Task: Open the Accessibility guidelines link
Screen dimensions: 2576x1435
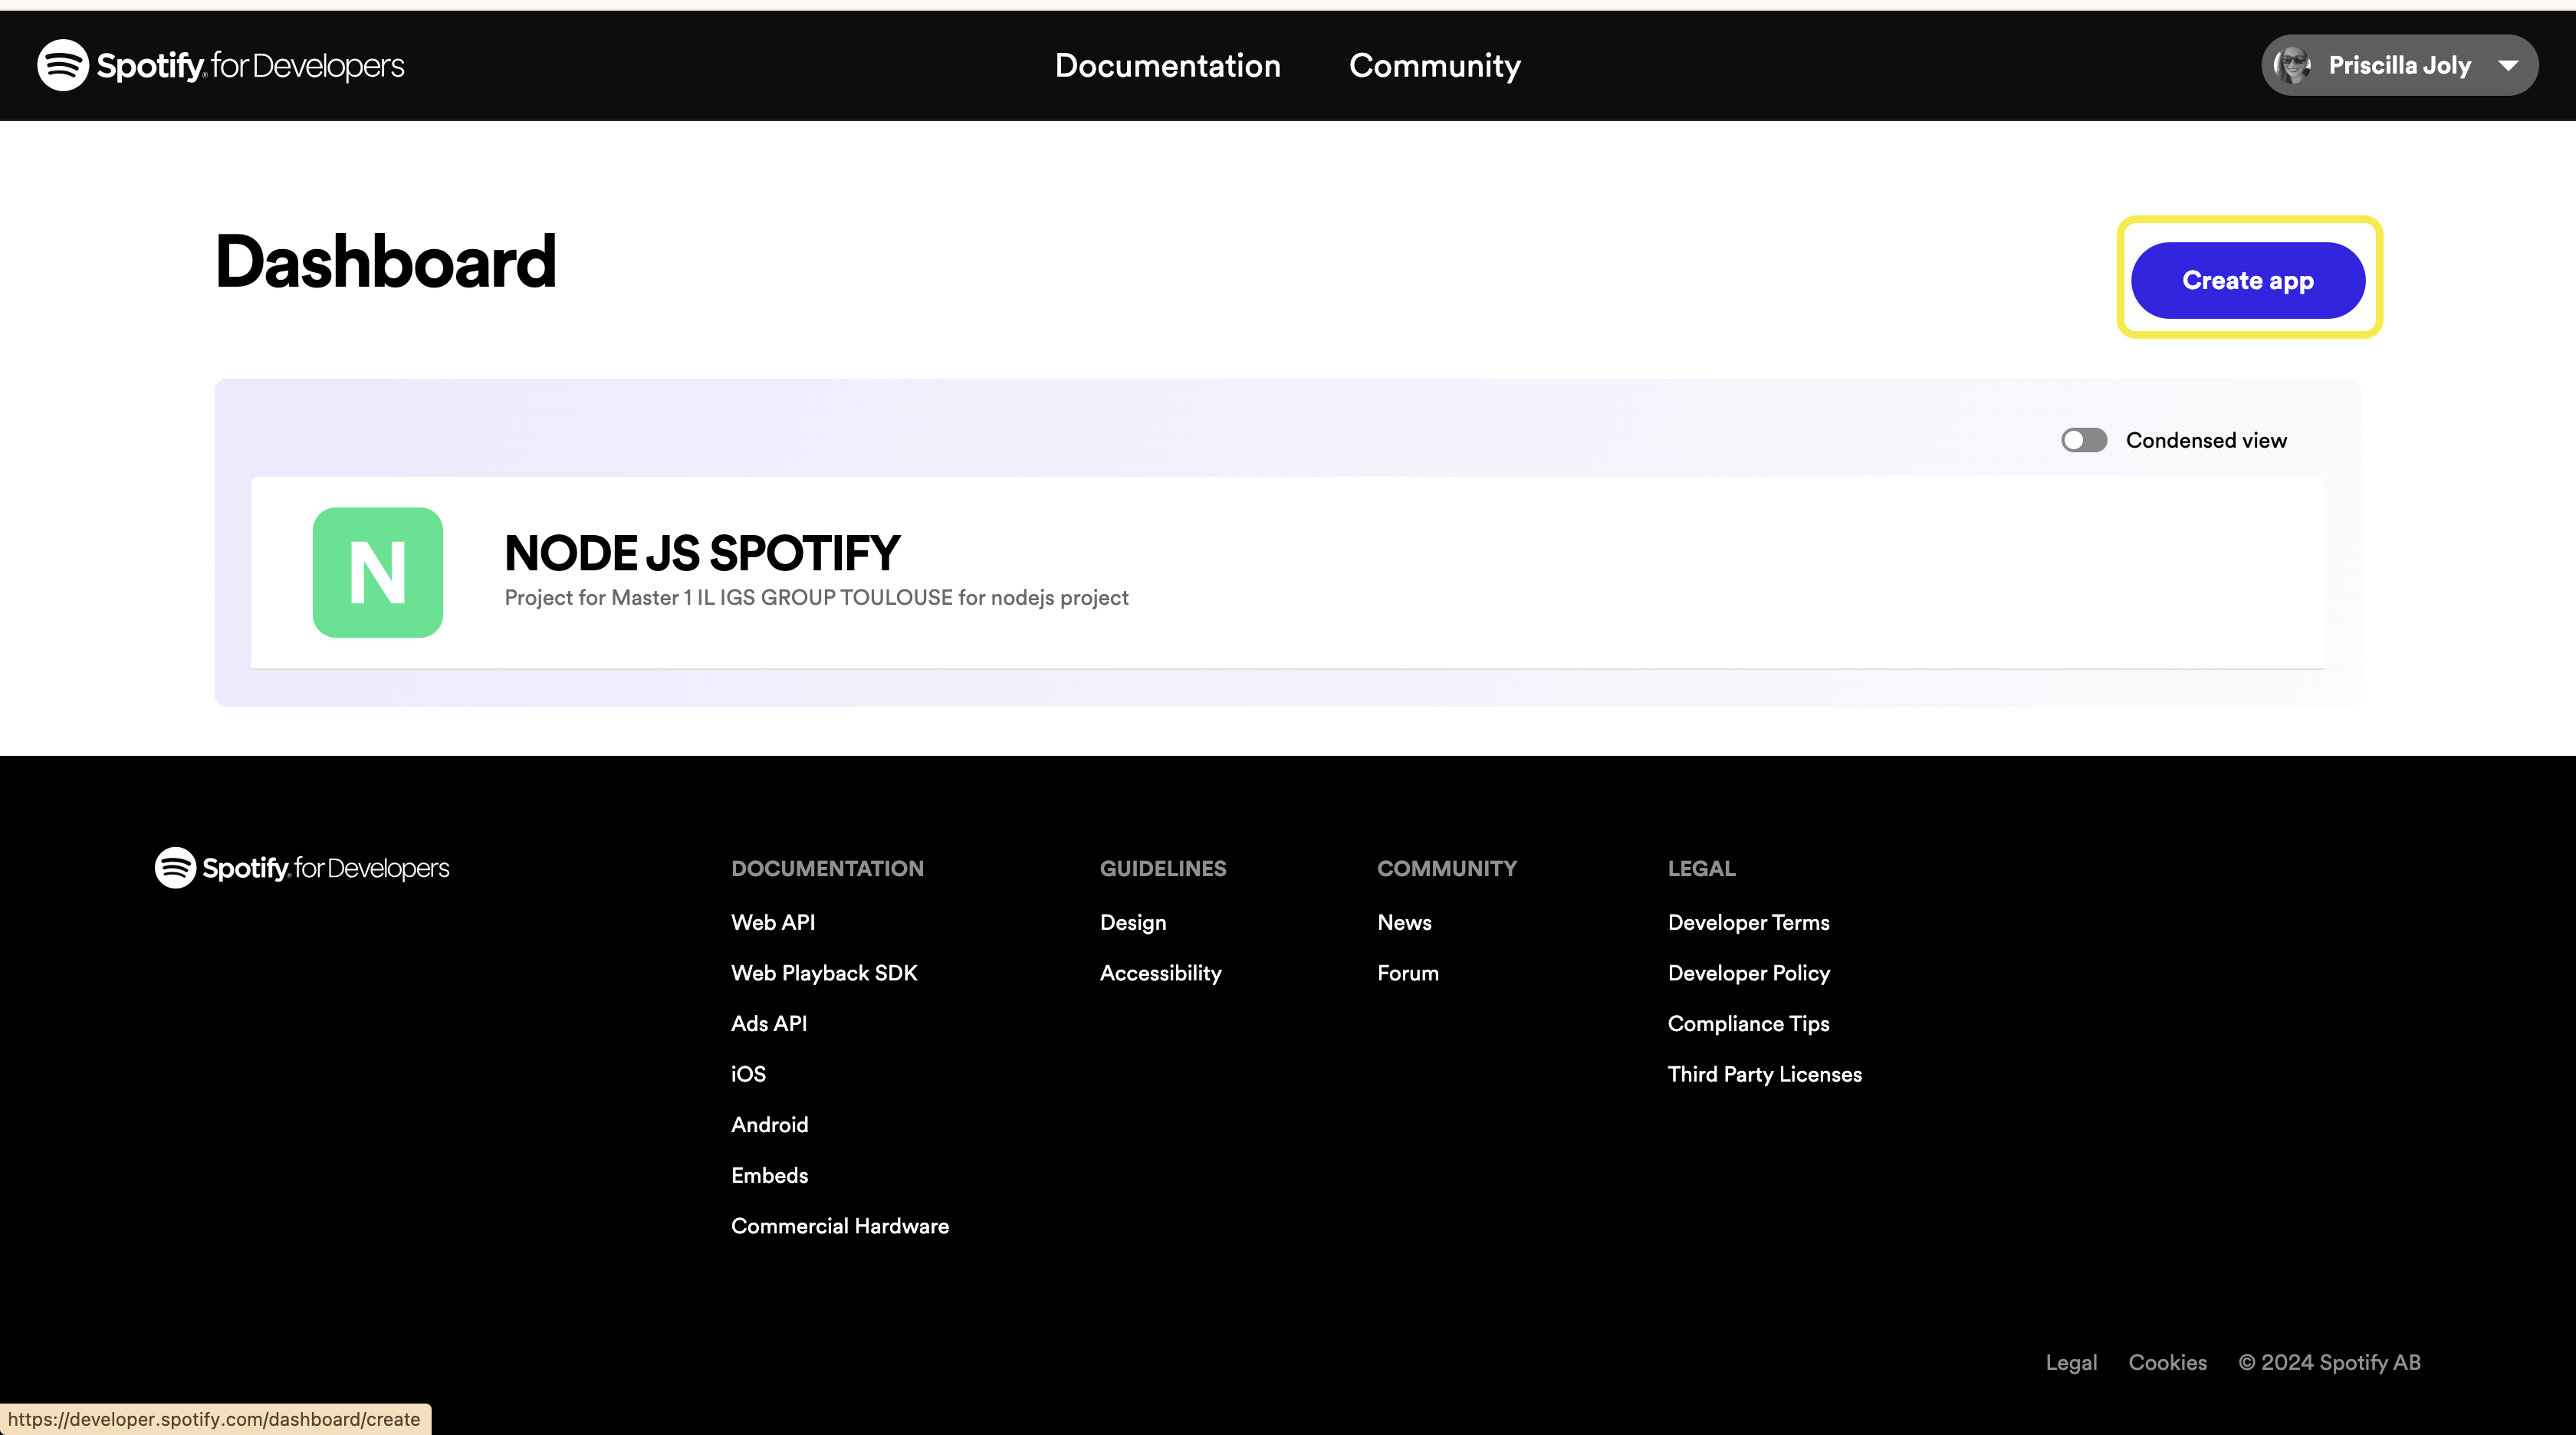Action: point(1160,973)
